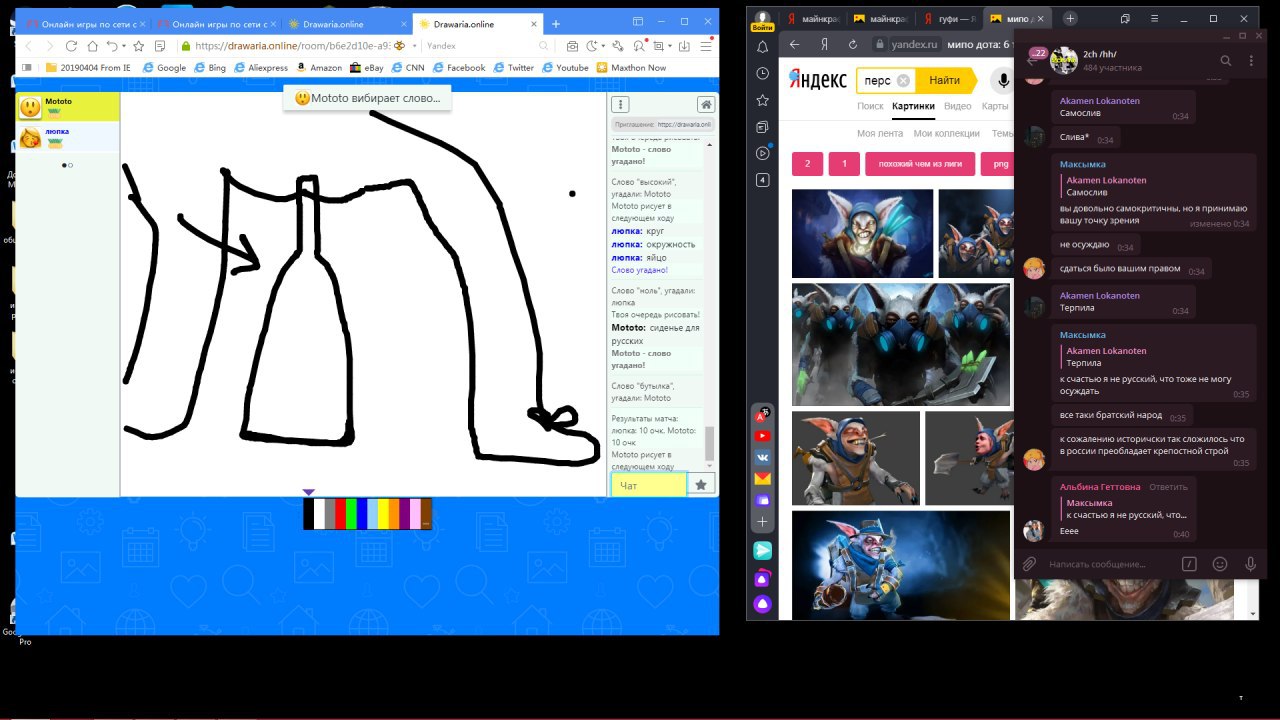Select the black color swatch
The width and height of the screenshot is (1280, 720).
tap(308, 513)
